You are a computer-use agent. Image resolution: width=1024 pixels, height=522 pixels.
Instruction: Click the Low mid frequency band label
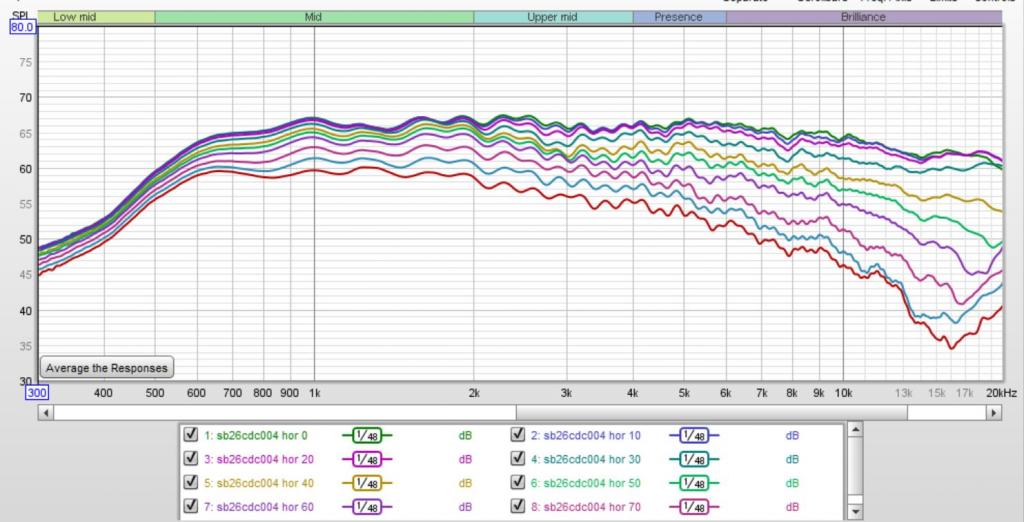click(74, 17)
